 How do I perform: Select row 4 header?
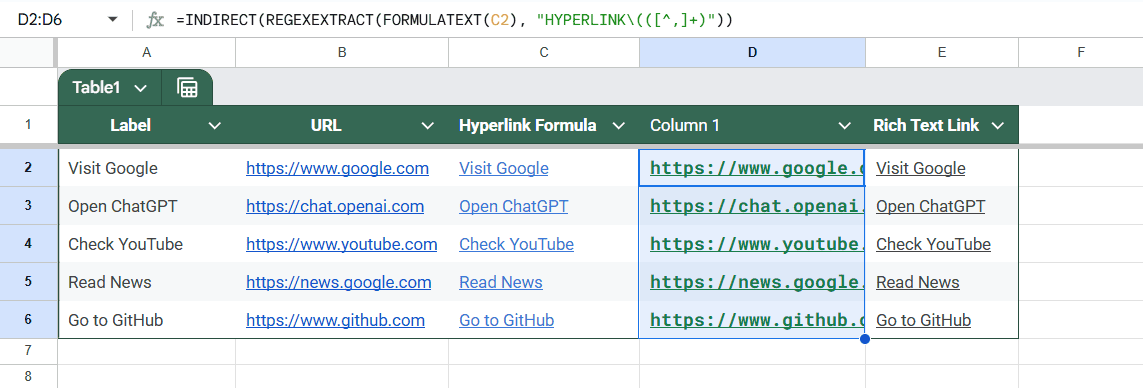click(28, 244)
